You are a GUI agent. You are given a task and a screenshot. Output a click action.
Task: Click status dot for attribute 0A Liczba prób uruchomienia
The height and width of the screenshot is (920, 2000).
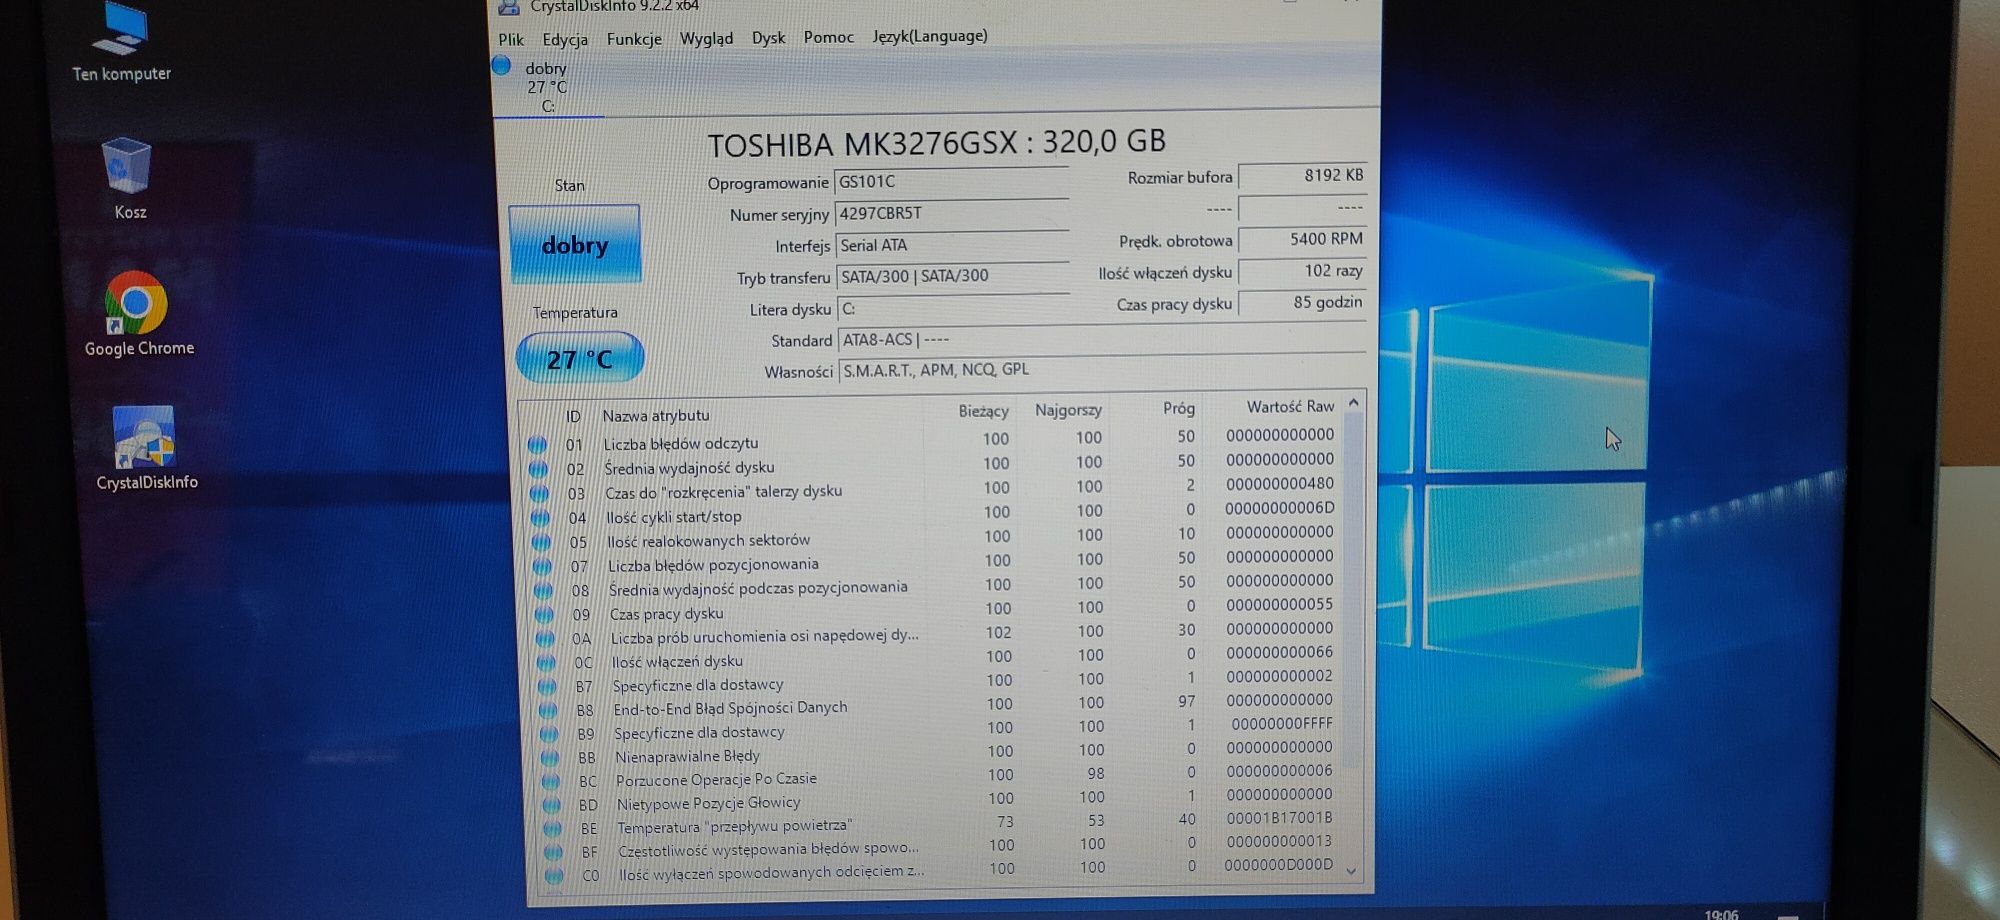(545, 638)
